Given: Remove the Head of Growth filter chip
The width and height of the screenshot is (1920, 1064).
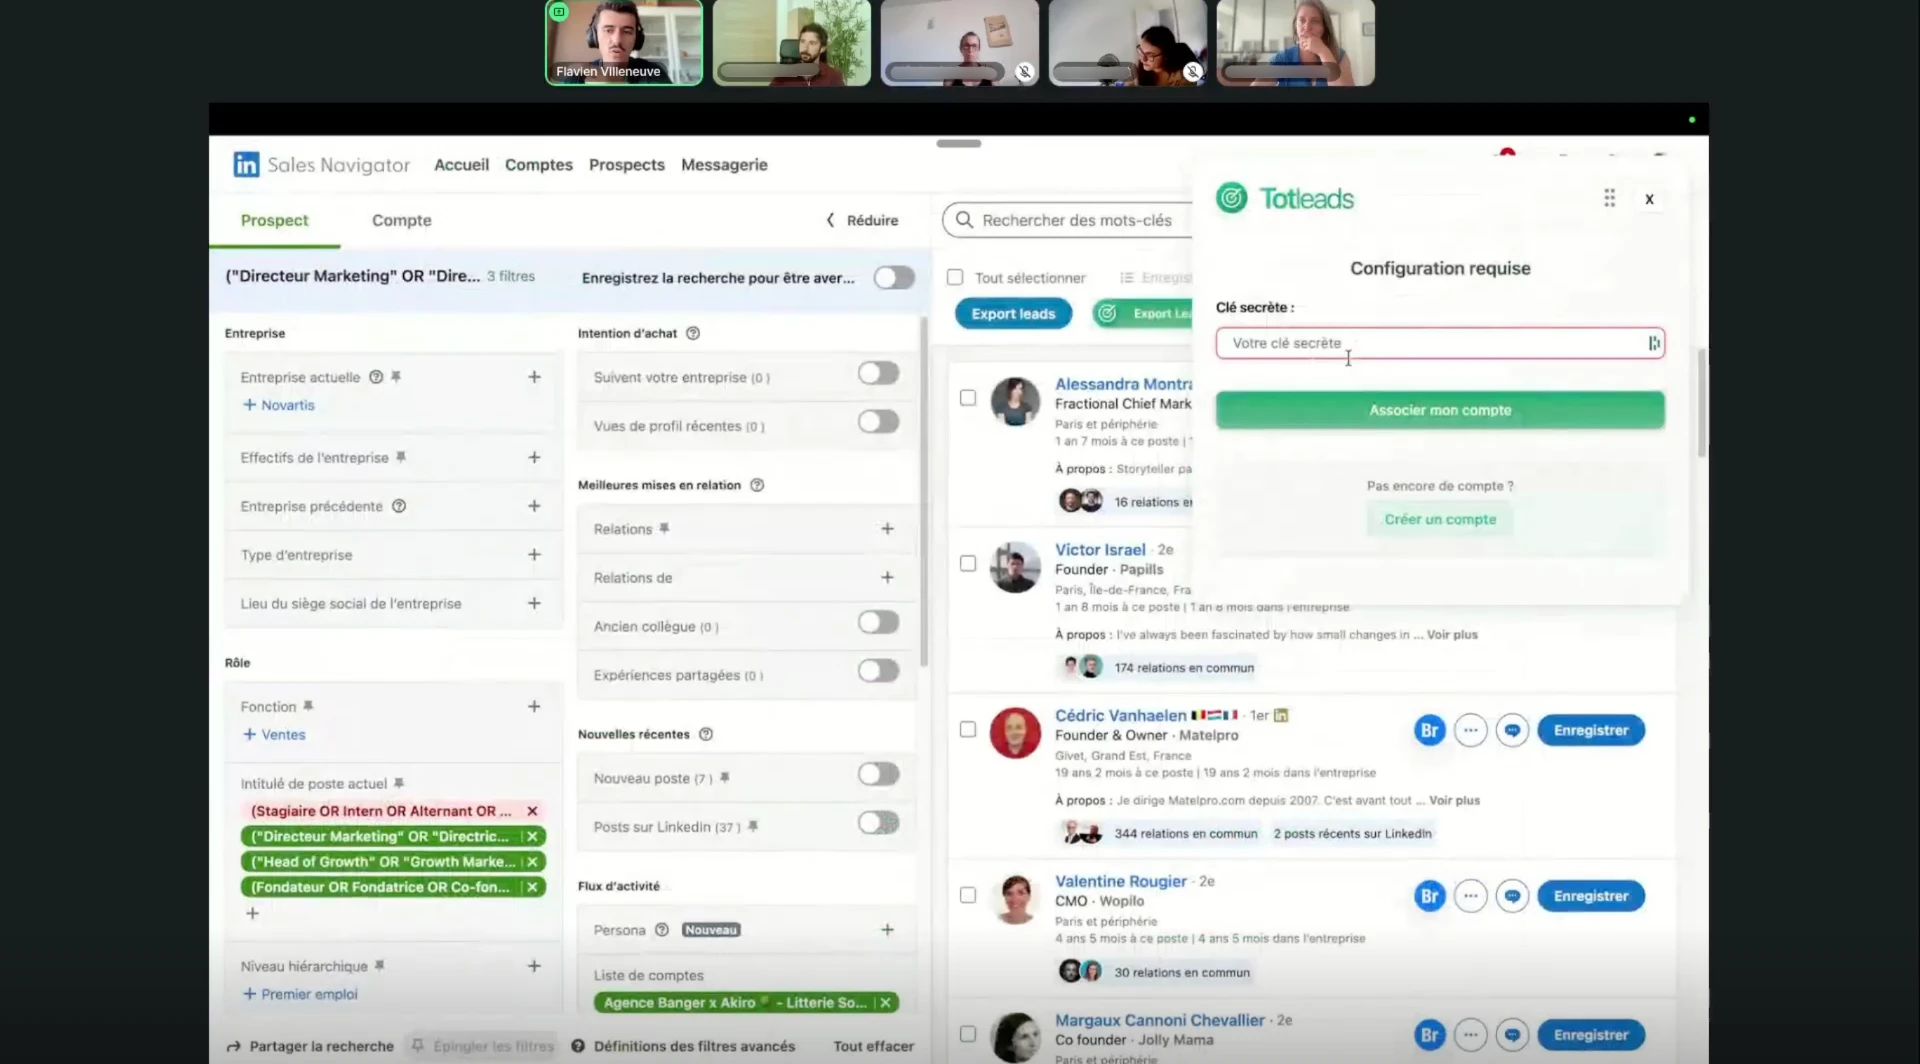Looking at the screenshot, I should tap(532, 861).
